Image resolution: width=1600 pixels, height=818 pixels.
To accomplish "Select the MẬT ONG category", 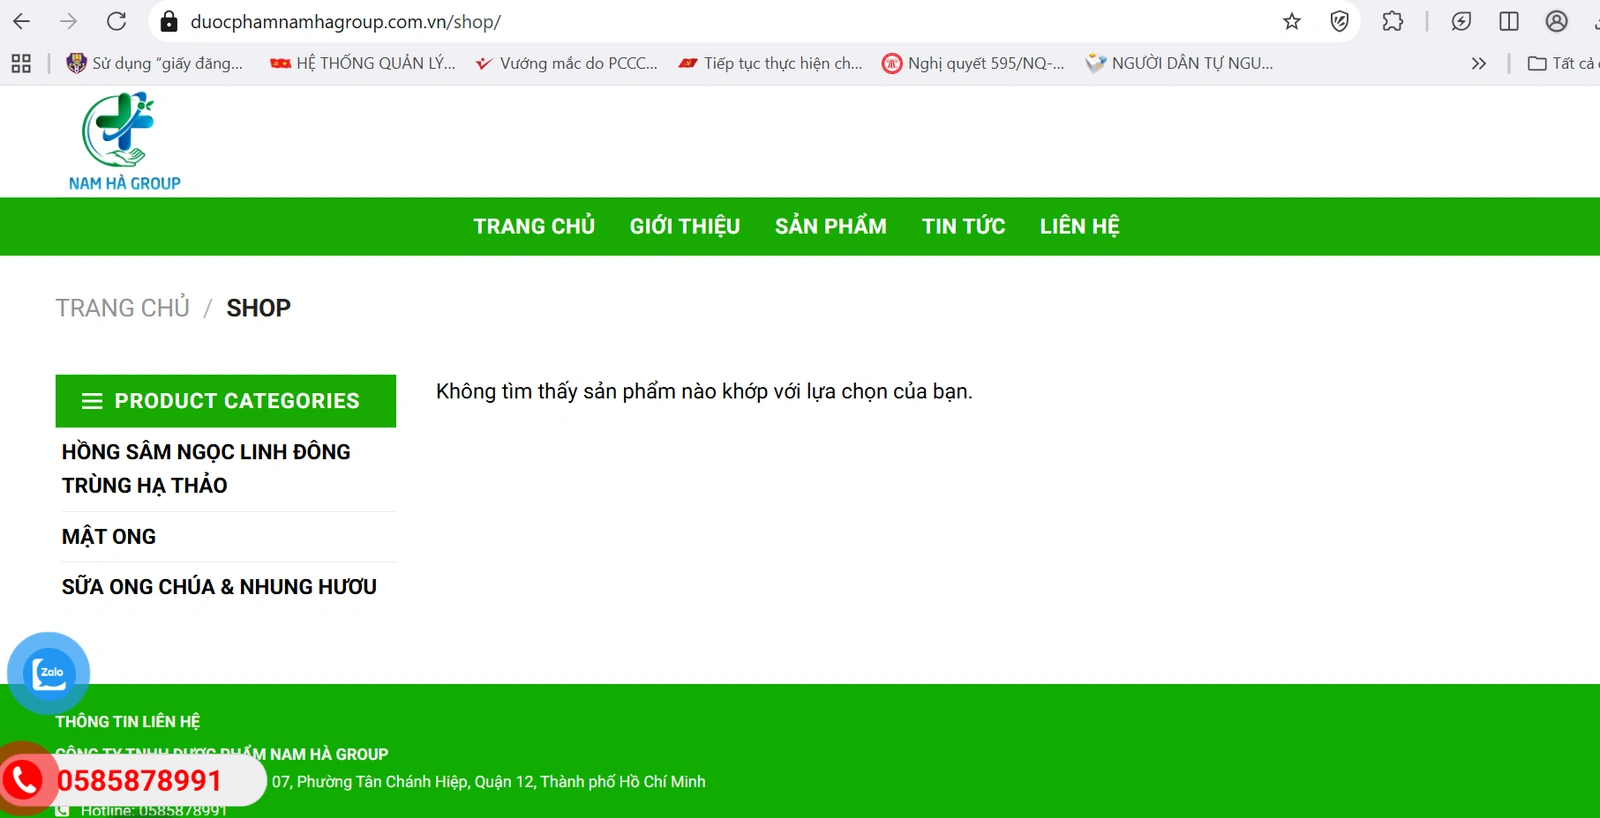I will (x=109, y=537).
